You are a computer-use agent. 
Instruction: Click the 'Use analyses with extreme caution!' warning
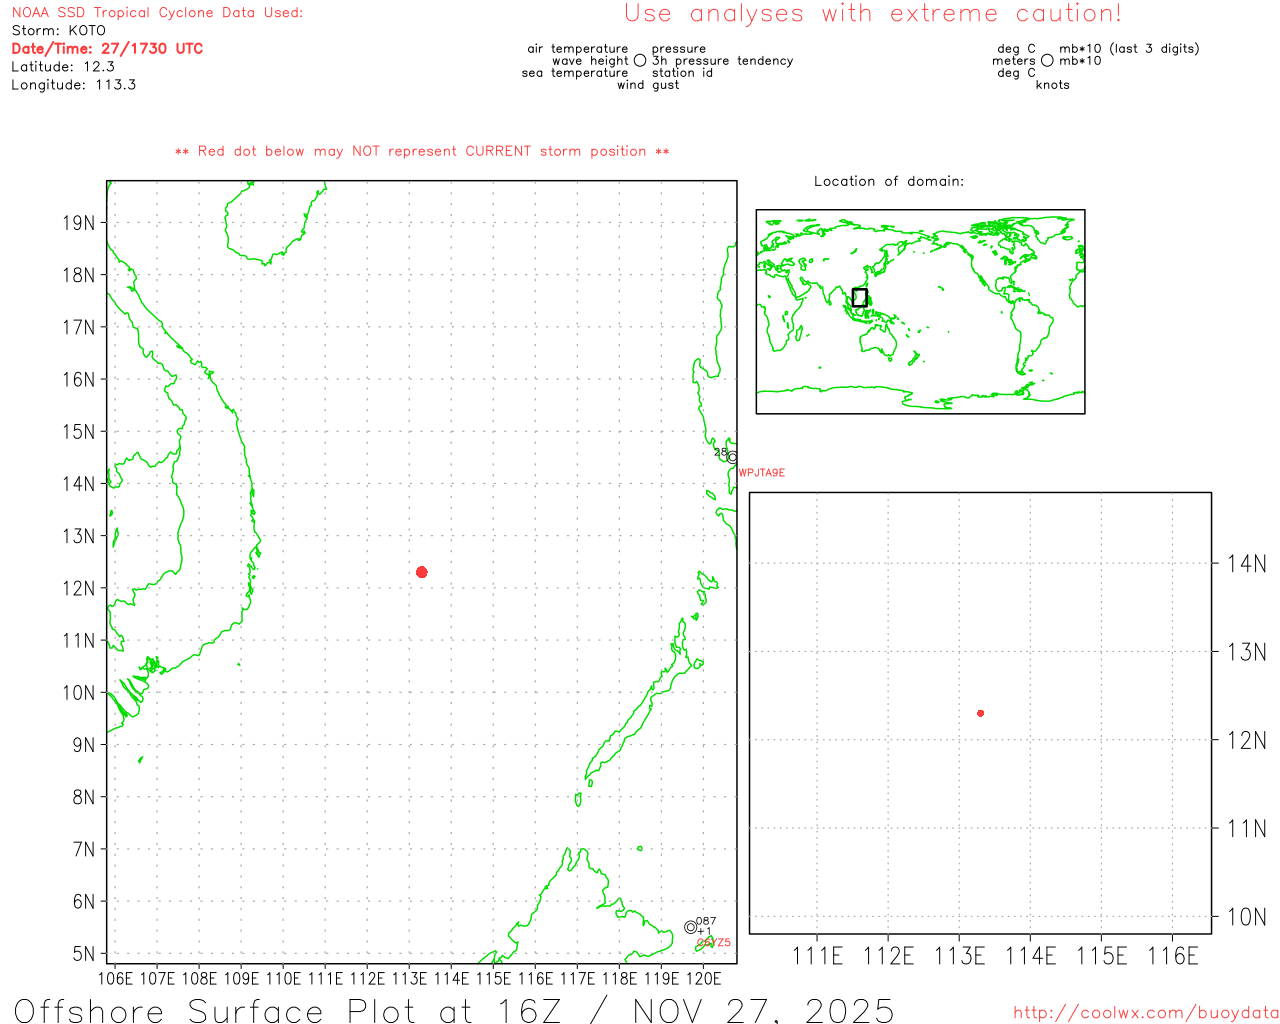(x=872, y=14)
